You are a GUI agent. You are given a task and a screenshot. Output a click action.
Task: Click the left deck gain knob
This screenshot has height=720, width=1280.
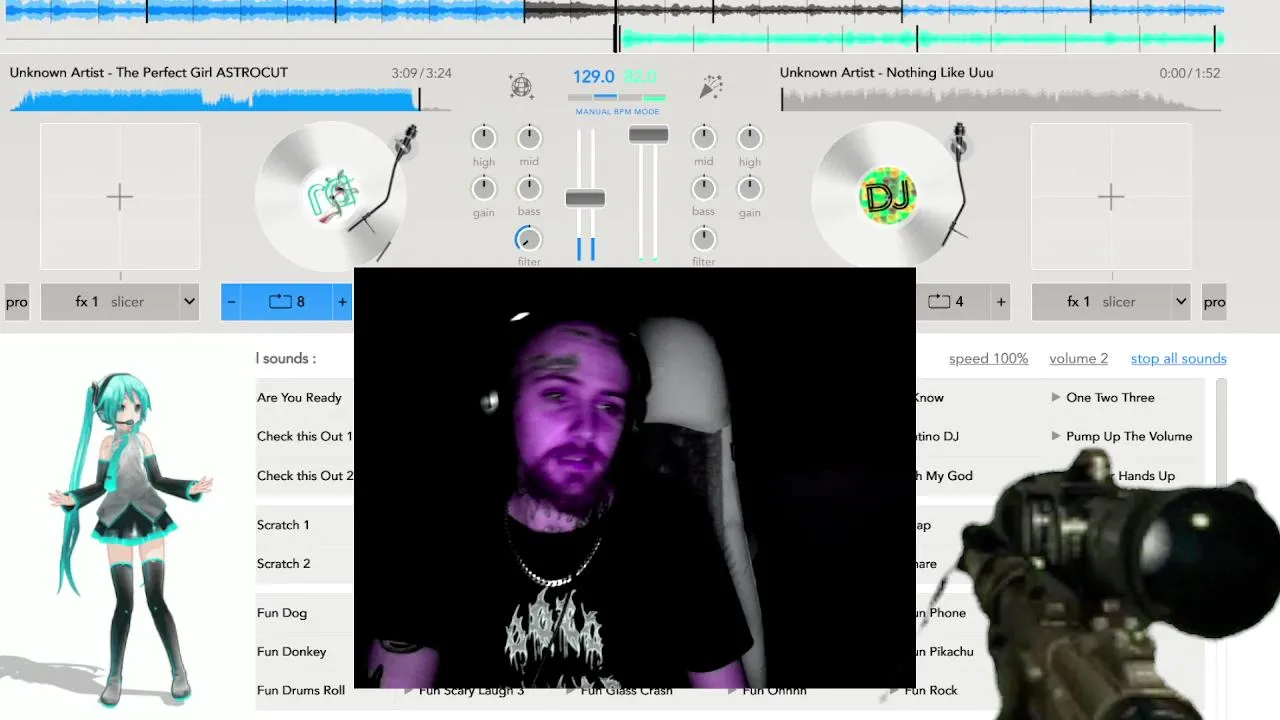click(x=484, y=189)
